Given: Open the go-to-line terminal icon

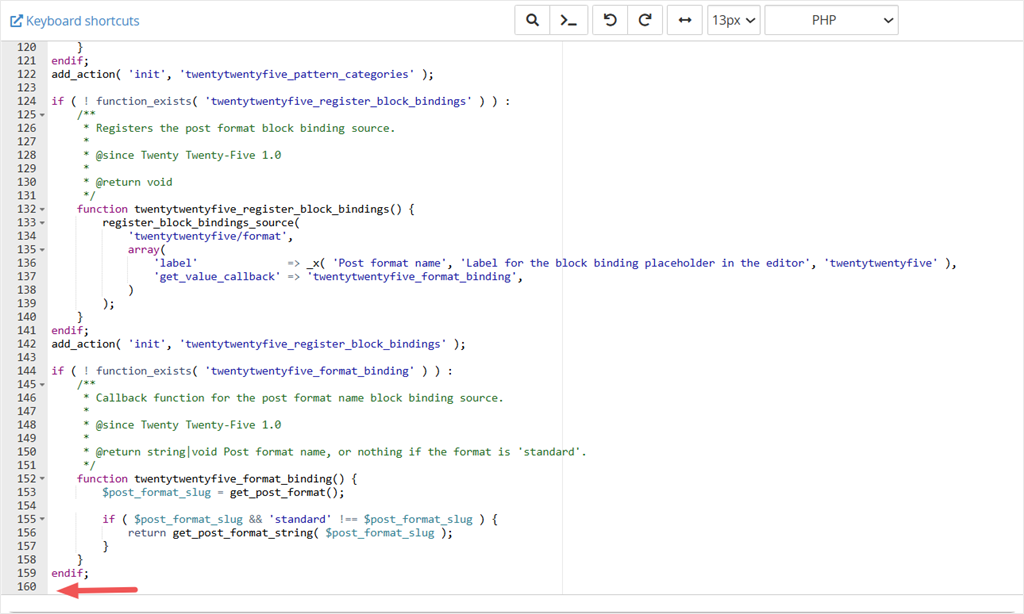Looking at the screenshot, I should [x=569, y=20].
